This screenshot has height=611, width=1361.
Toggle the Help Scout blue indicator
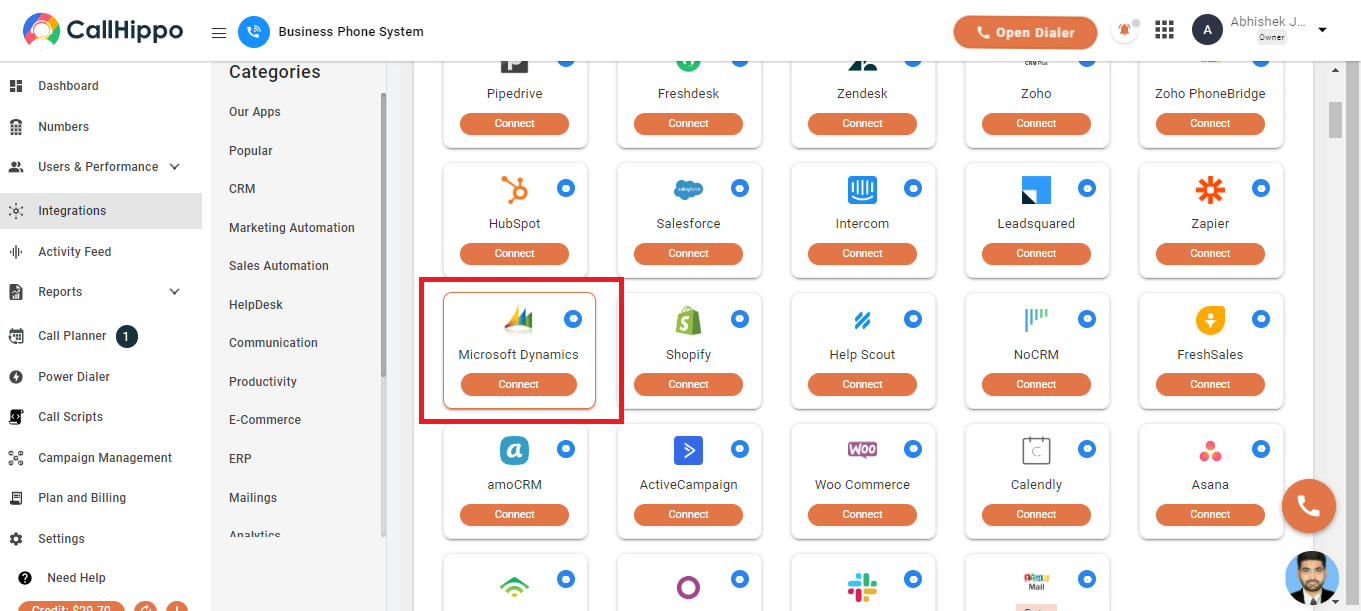913,319
